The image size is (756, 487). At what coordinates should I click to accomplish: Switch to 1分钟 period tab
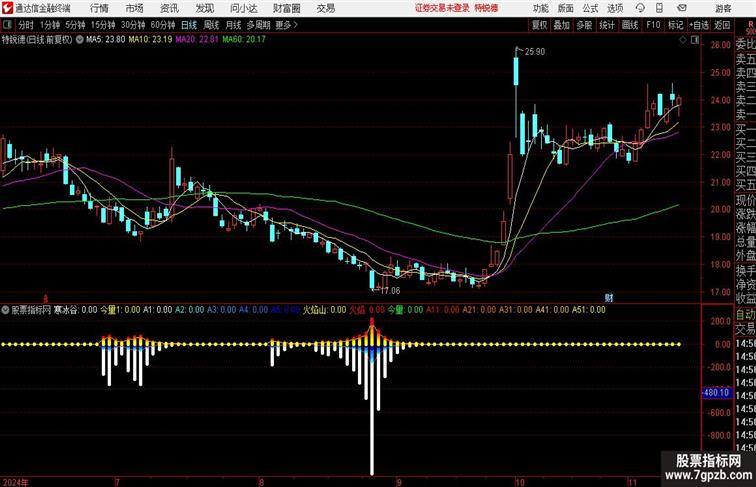[x=50, y=25]
